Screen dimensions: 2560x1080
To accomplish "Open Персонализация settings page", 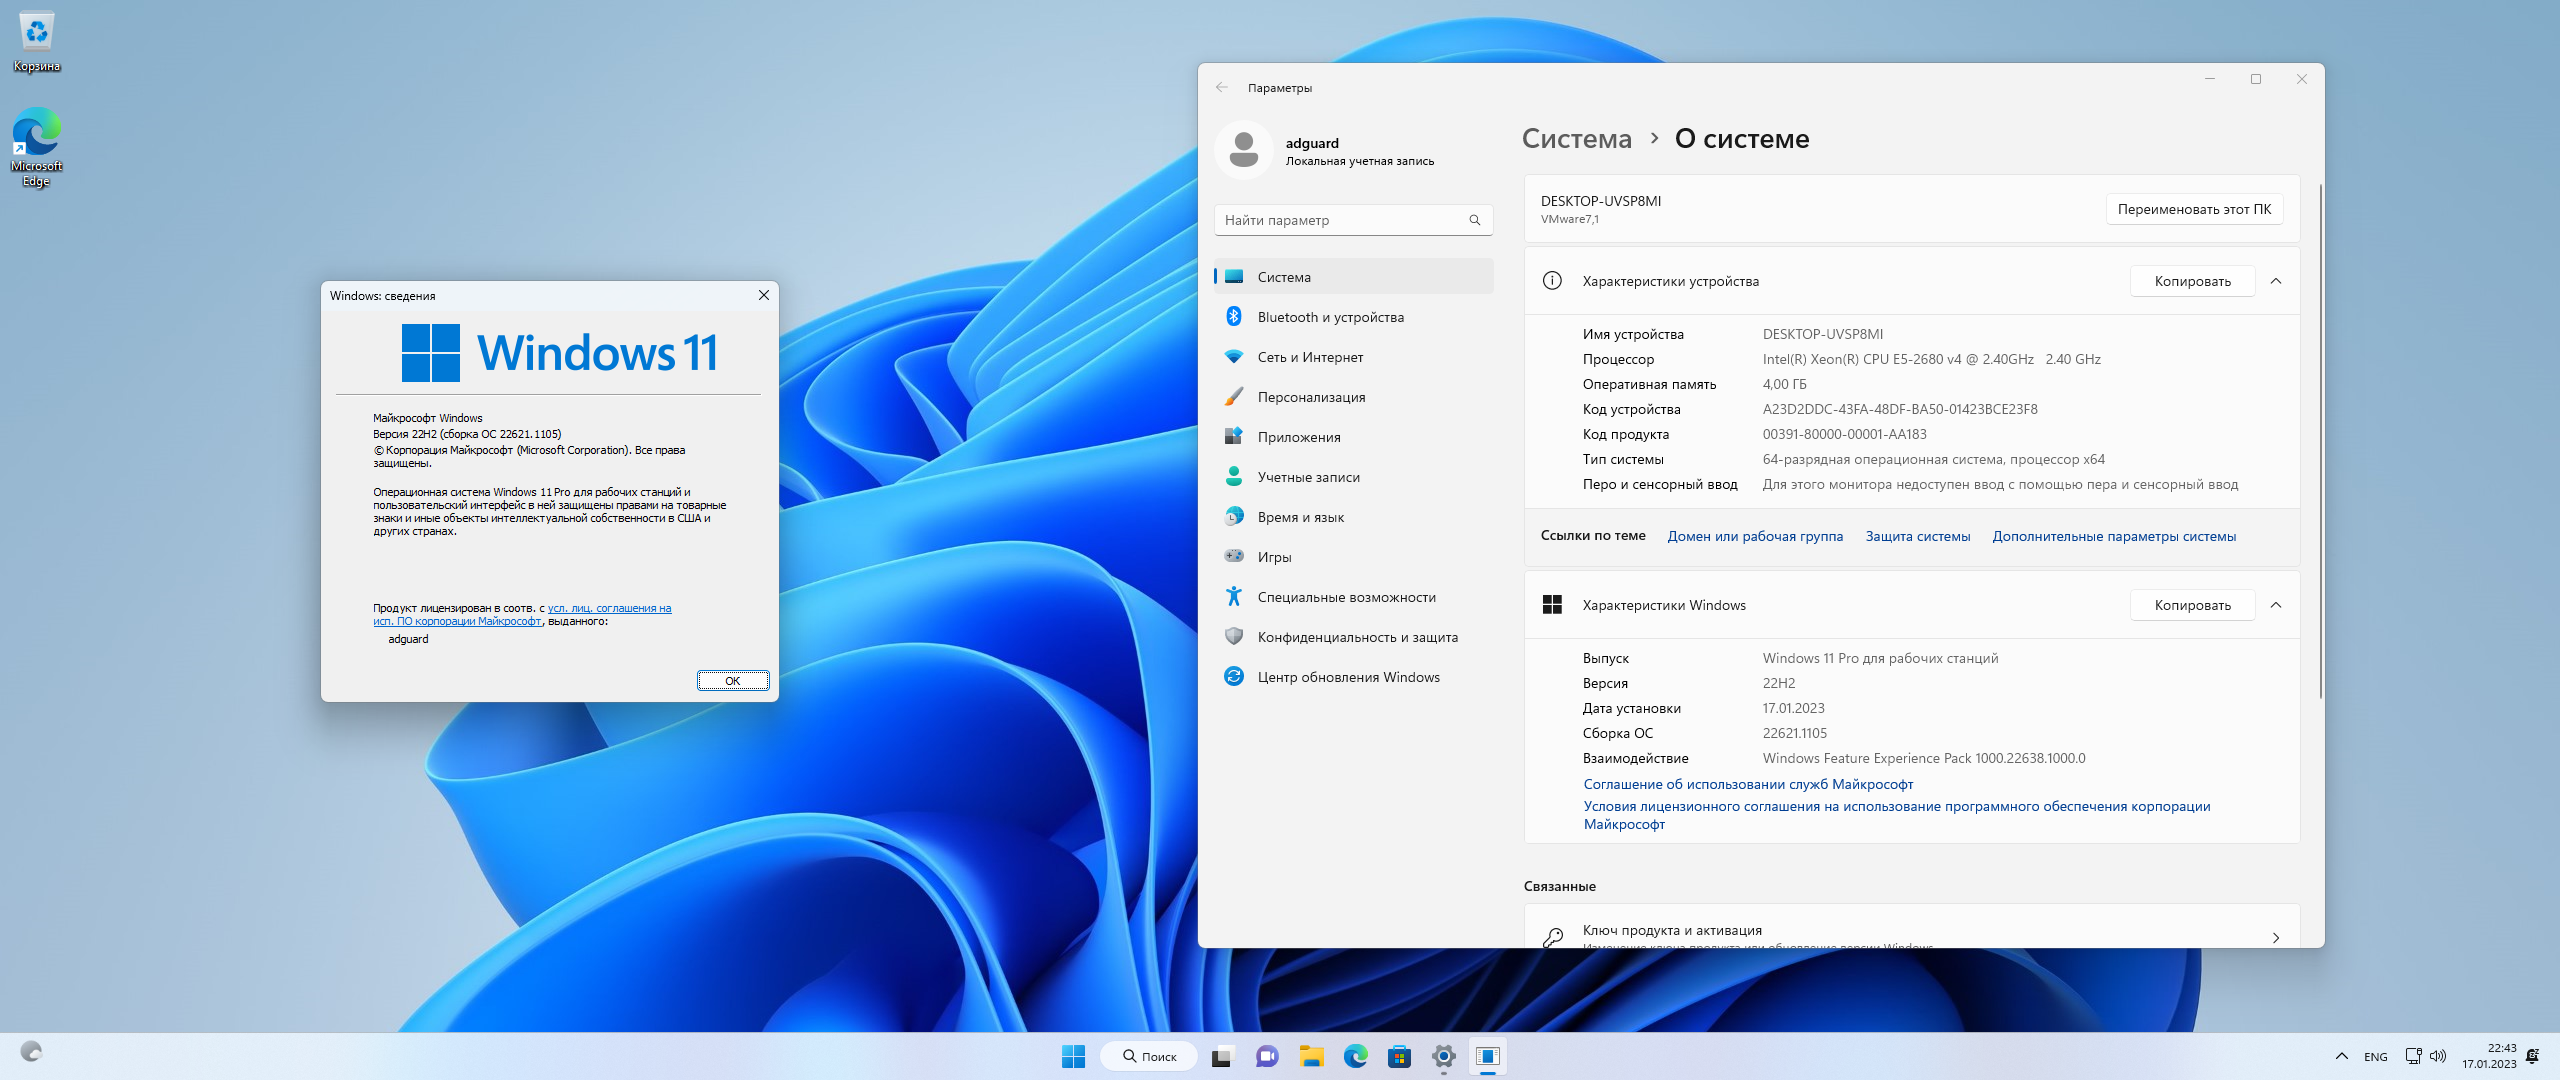I will point(1311,397).
